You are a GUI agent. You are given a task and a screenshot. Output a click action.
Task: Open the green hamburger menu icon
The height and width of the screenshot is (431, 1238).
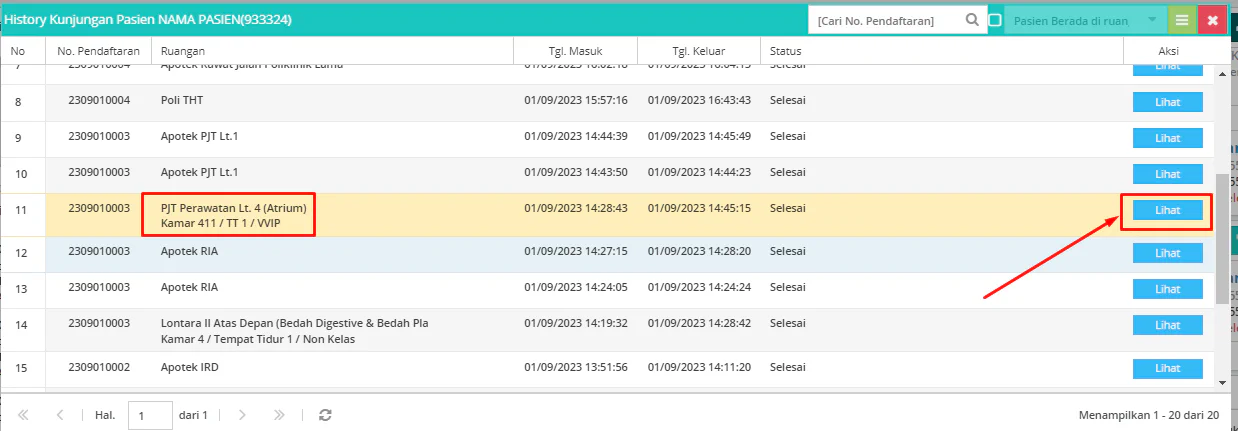[1182, 20]
